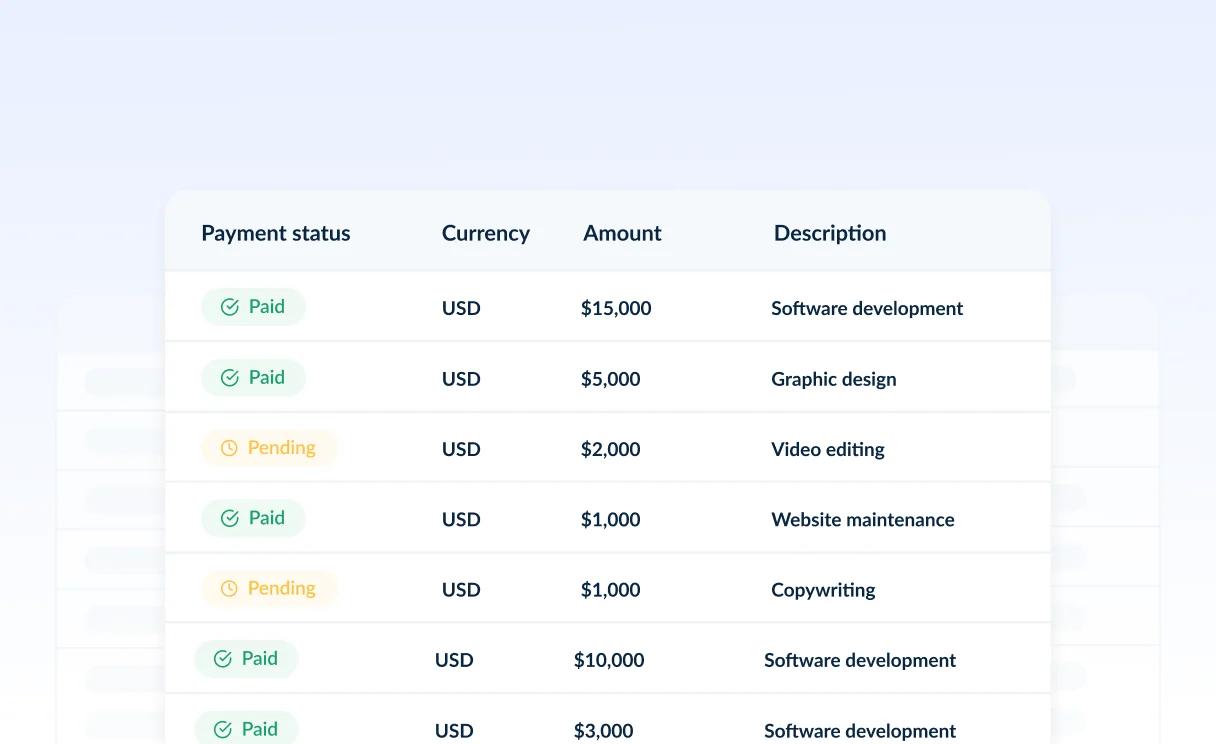Viewport: 1216px width, 744px height.
Task: Click the Paid badge for $15,000 row
Action: tap(253, 307)
